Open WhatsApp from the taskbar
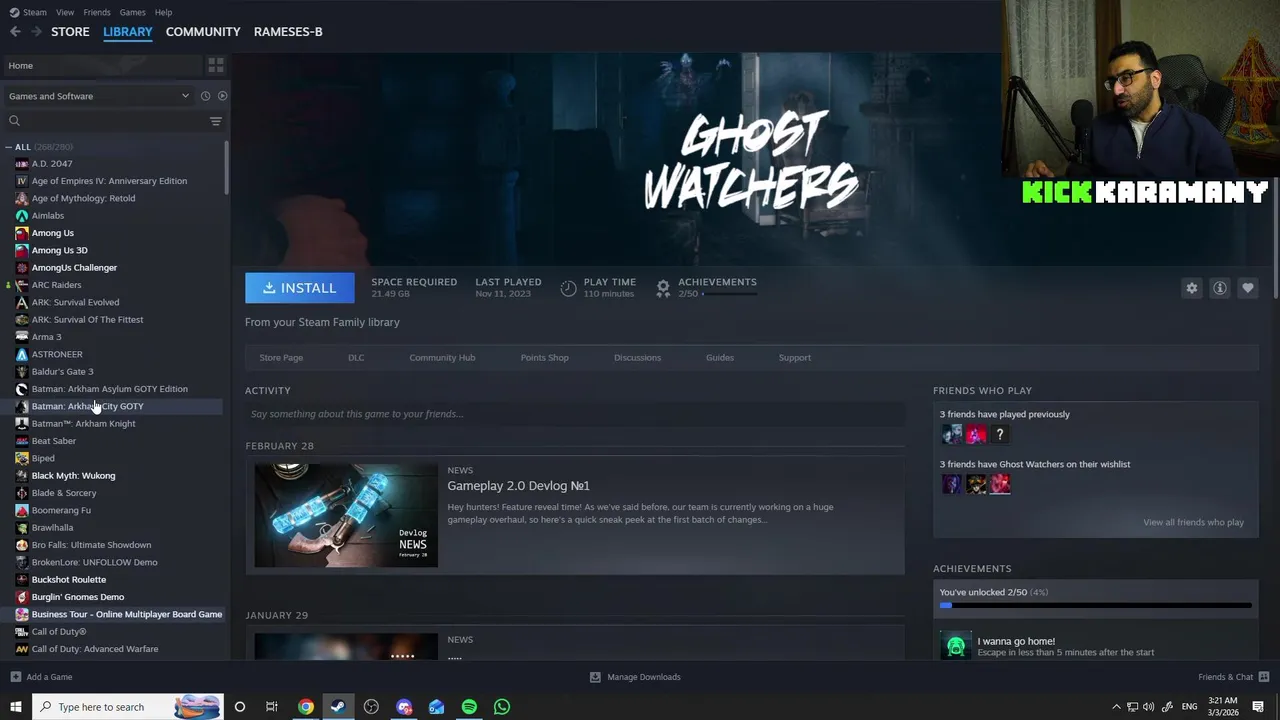Viewport: 1280px width, 720px height. (502, 707)
